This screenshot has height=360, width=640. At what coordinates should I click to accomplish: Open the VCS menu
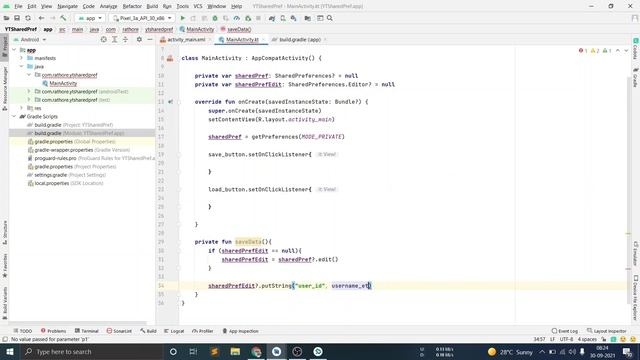198,6
